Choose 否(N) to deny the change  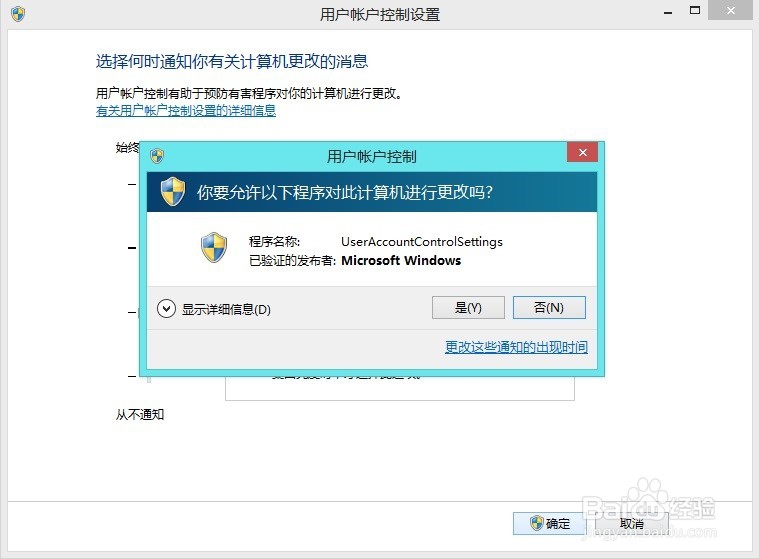(x=549, y=307)
